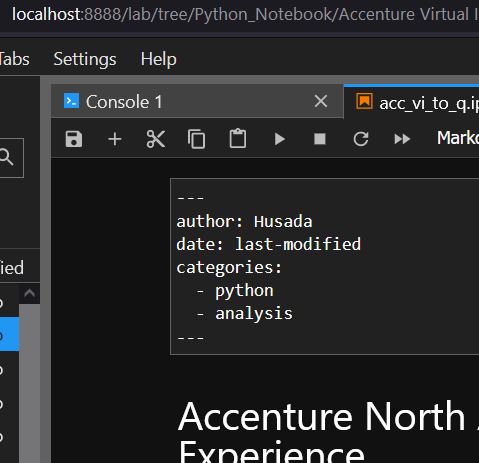This screenshot has width=479, height=463.
Task: Run the selected cell with the play icon
Action: coord(280,139)
